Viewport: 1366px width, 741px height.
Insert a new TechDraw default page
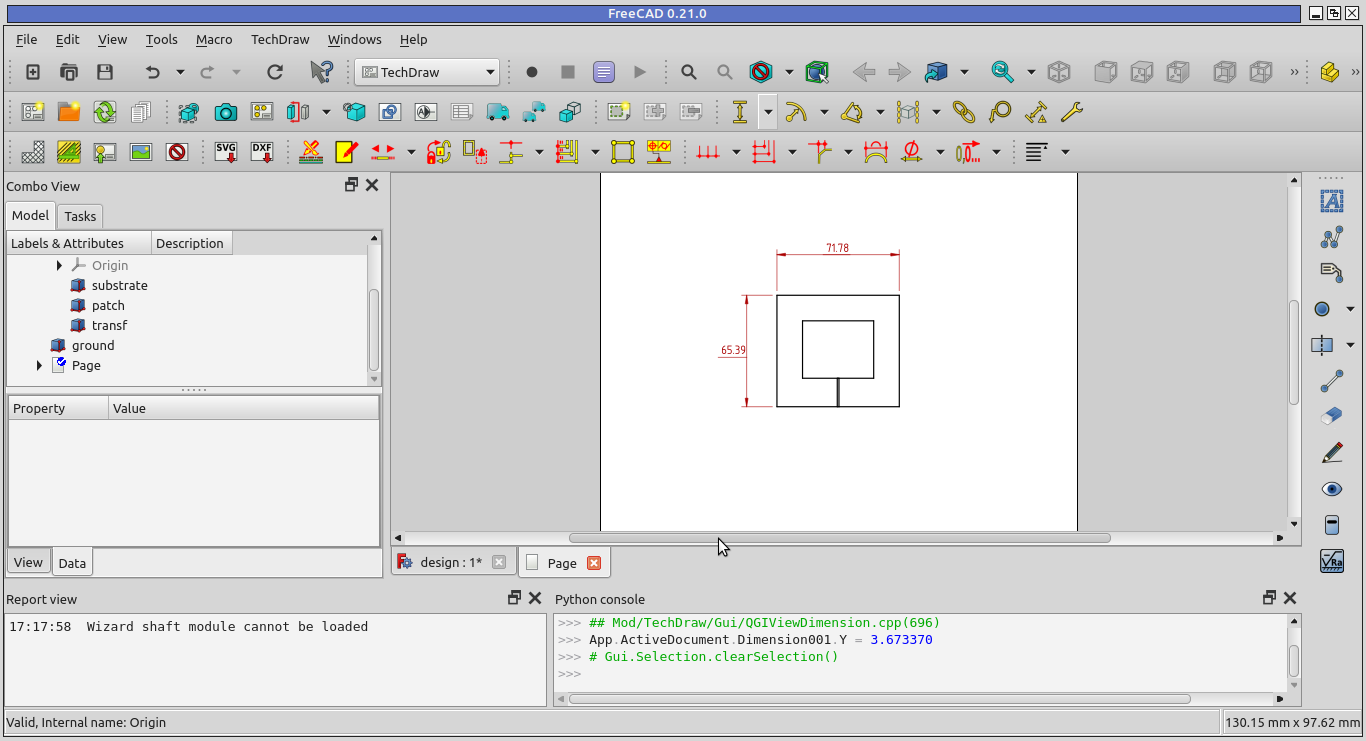[31, 112]
